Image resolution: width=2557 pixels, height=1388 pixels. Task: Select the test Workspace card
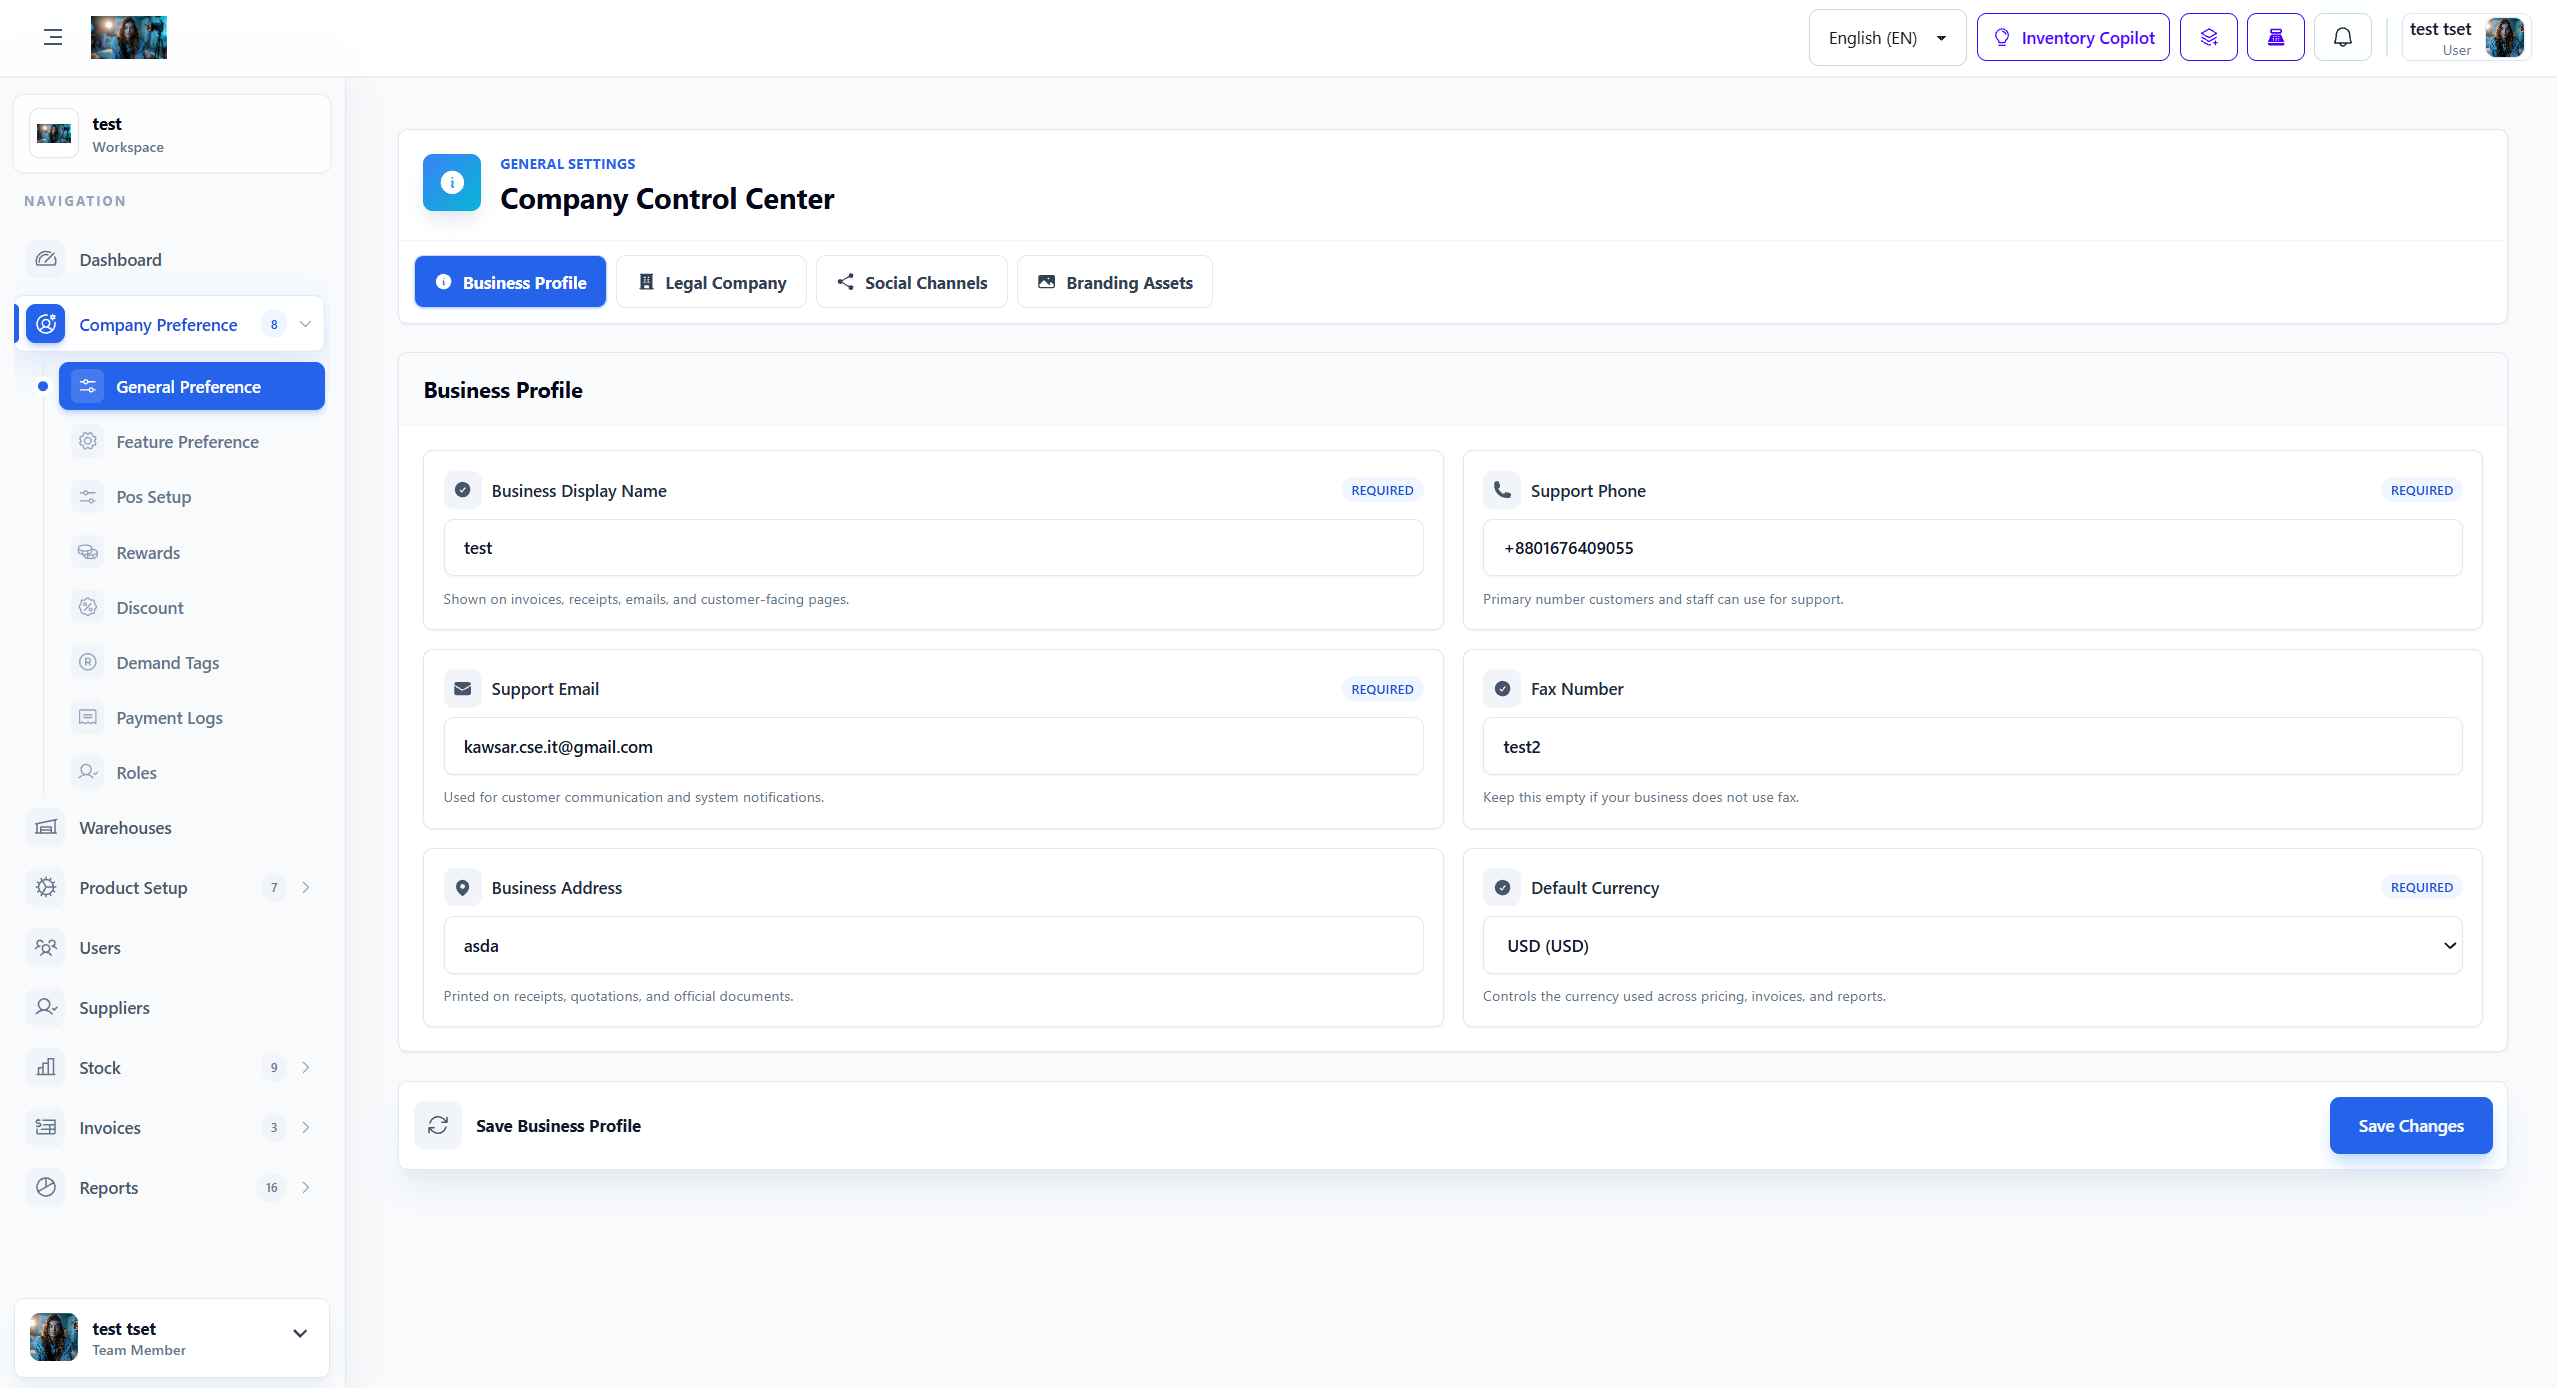coord(172,134)
